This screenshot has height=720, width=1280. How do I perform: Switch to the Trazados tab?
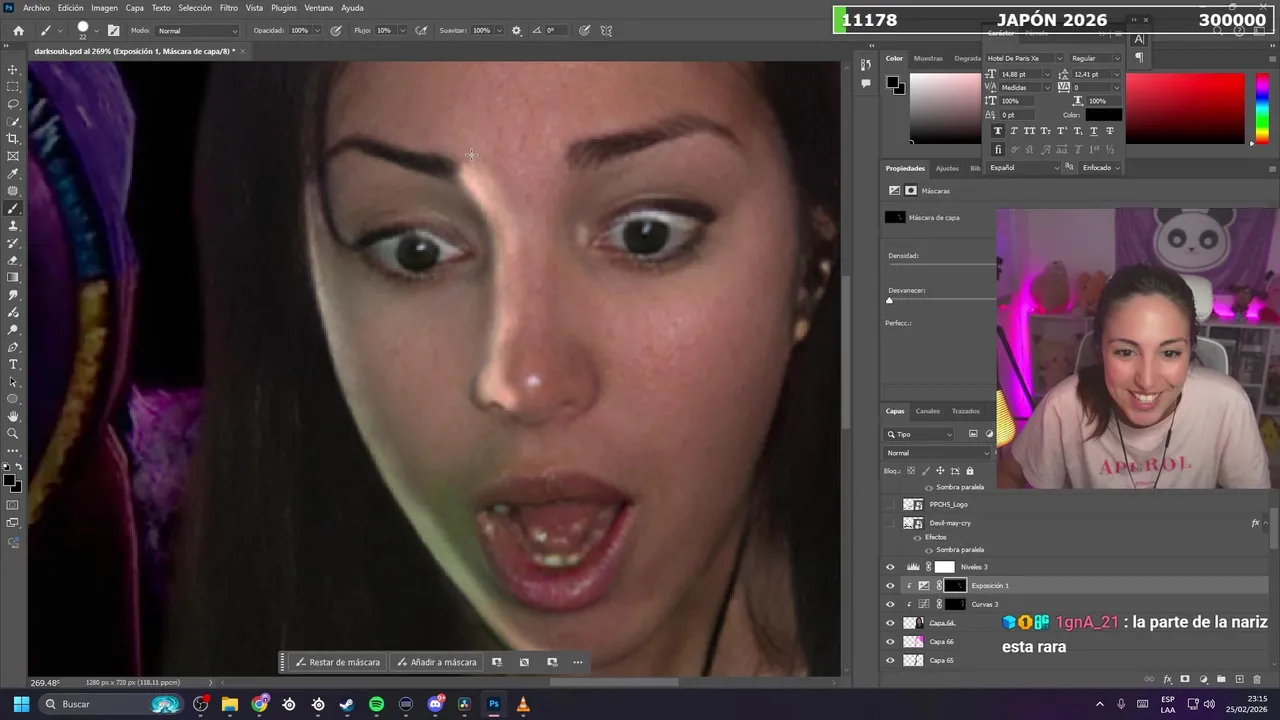[x=966, y=411]
